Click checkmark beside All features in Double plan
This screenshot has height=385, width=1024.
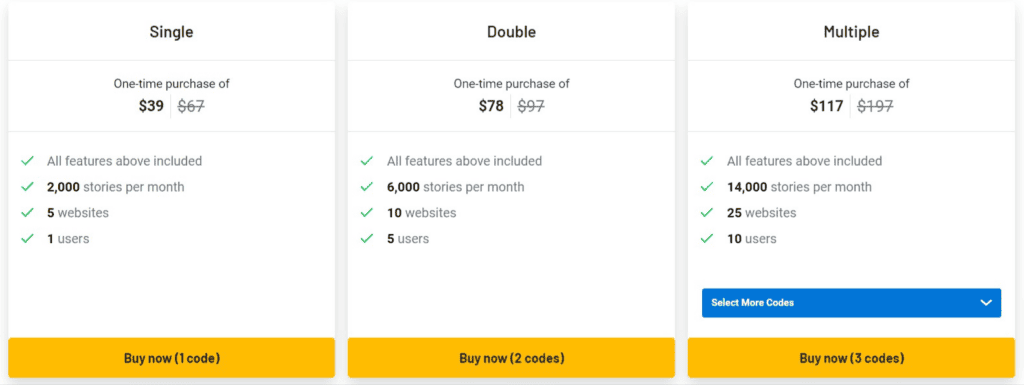pos(367,161)
